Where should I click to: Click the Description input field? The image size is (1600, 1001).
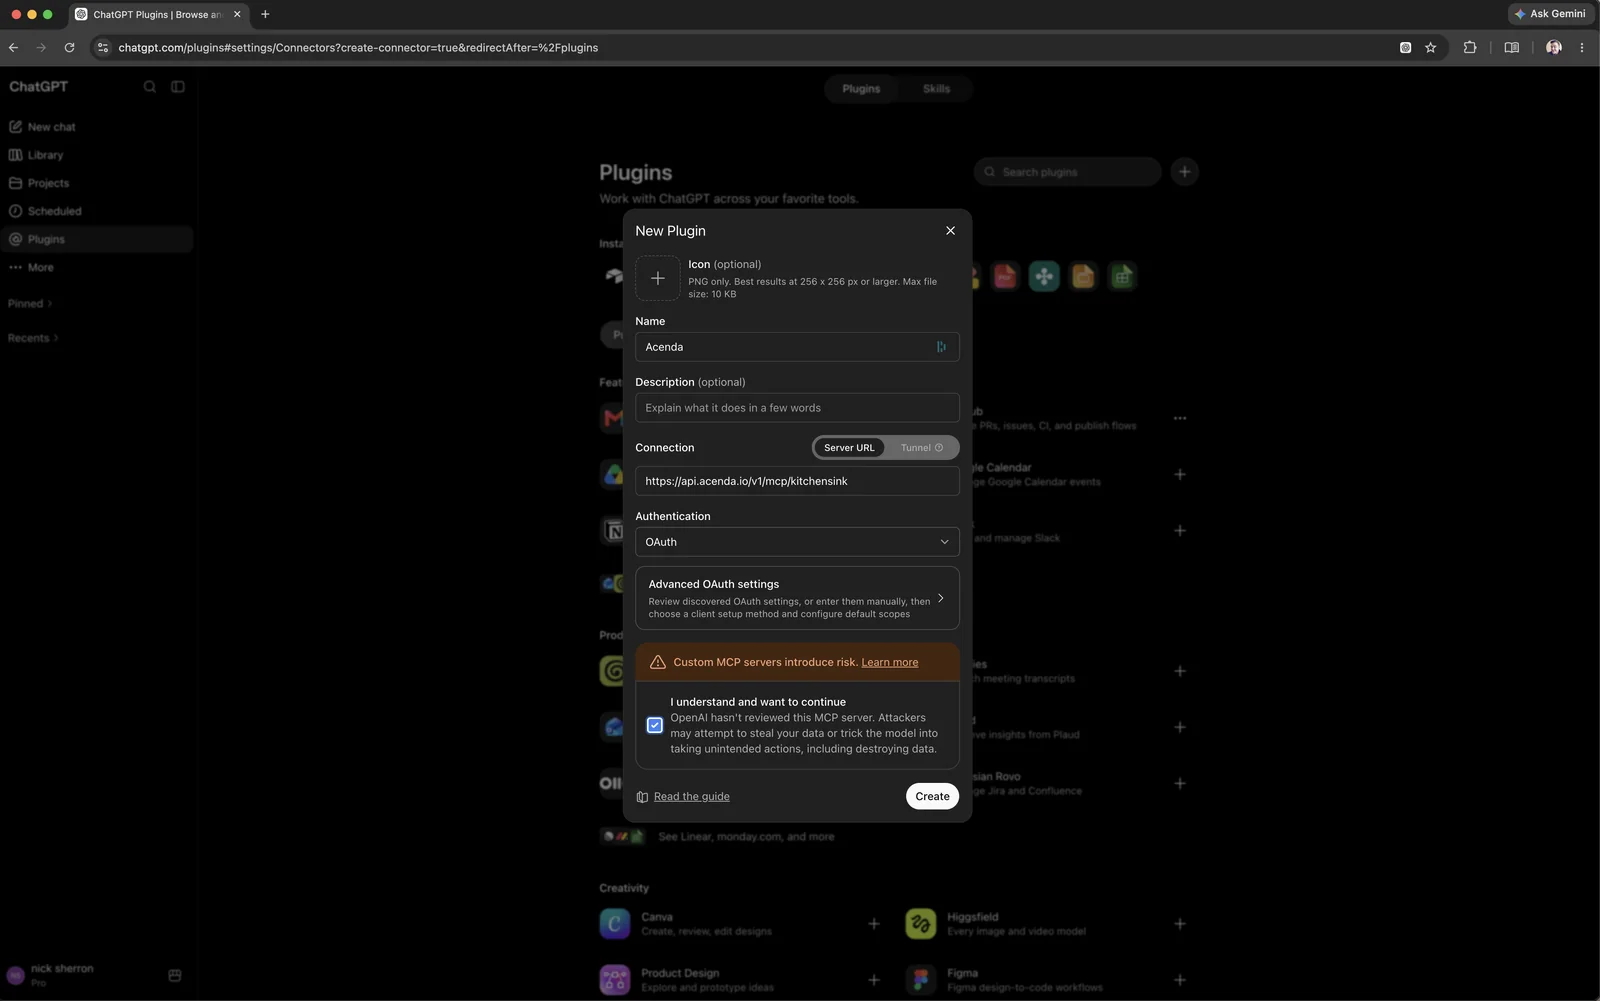[x=797, y=408]
